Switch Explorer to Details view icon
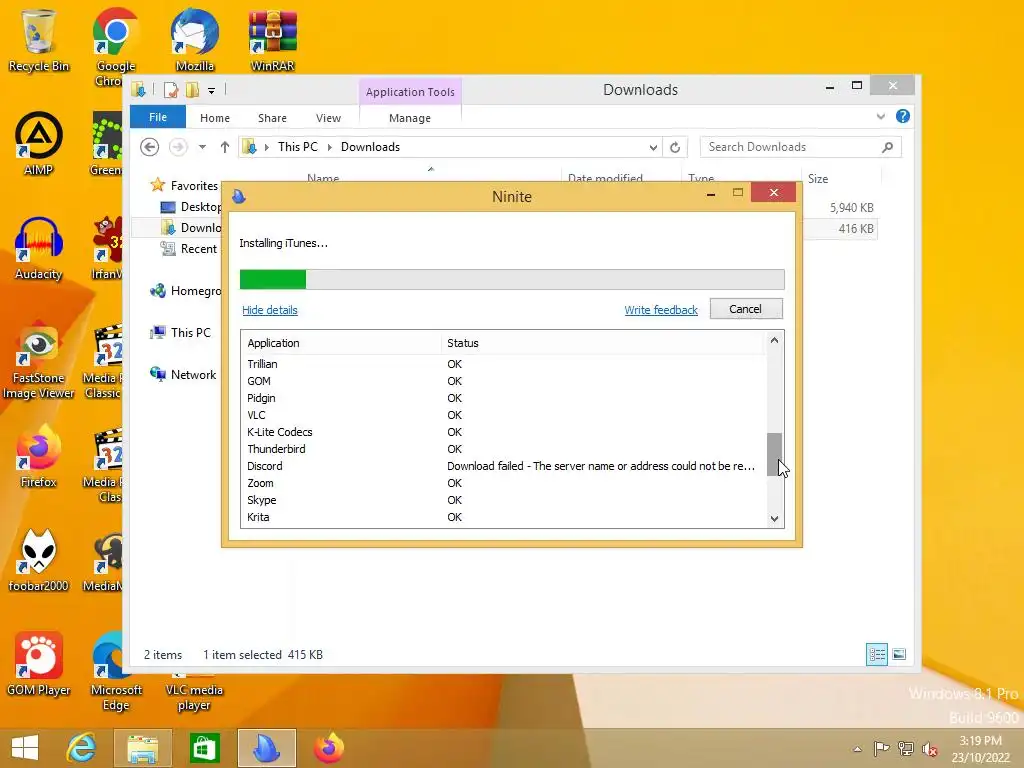 pyautogui.click(x=876, y=654)
